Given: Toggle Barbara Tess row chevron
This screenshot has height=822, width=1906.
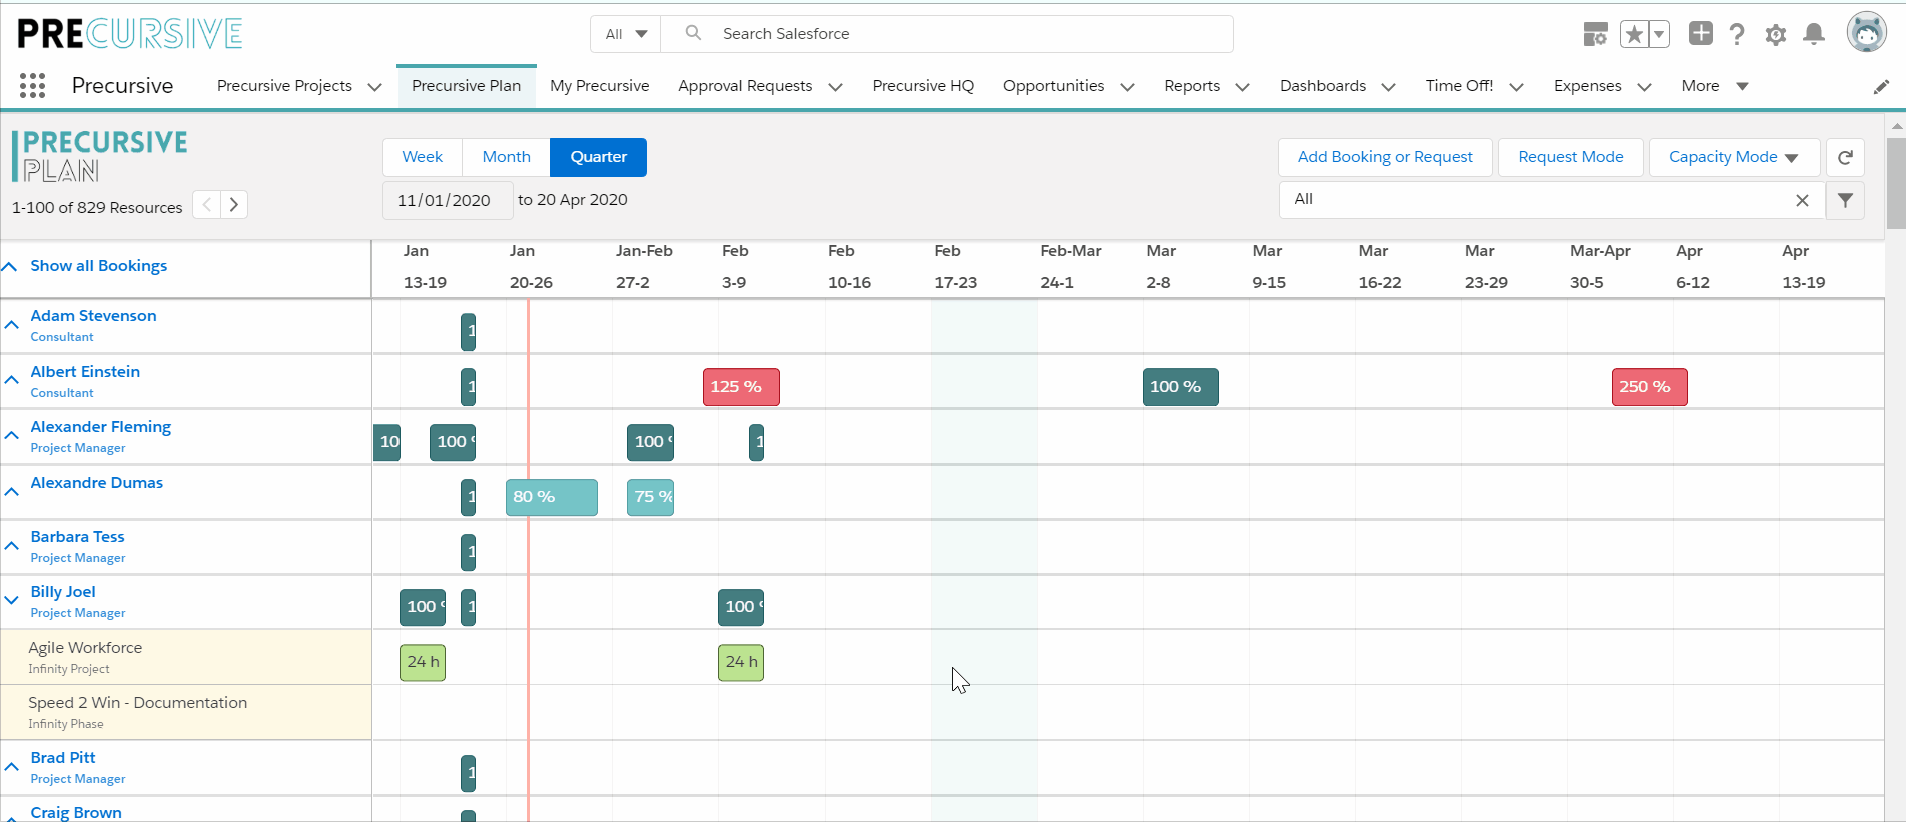Looking at the screenshot, I should pos(11,546).
